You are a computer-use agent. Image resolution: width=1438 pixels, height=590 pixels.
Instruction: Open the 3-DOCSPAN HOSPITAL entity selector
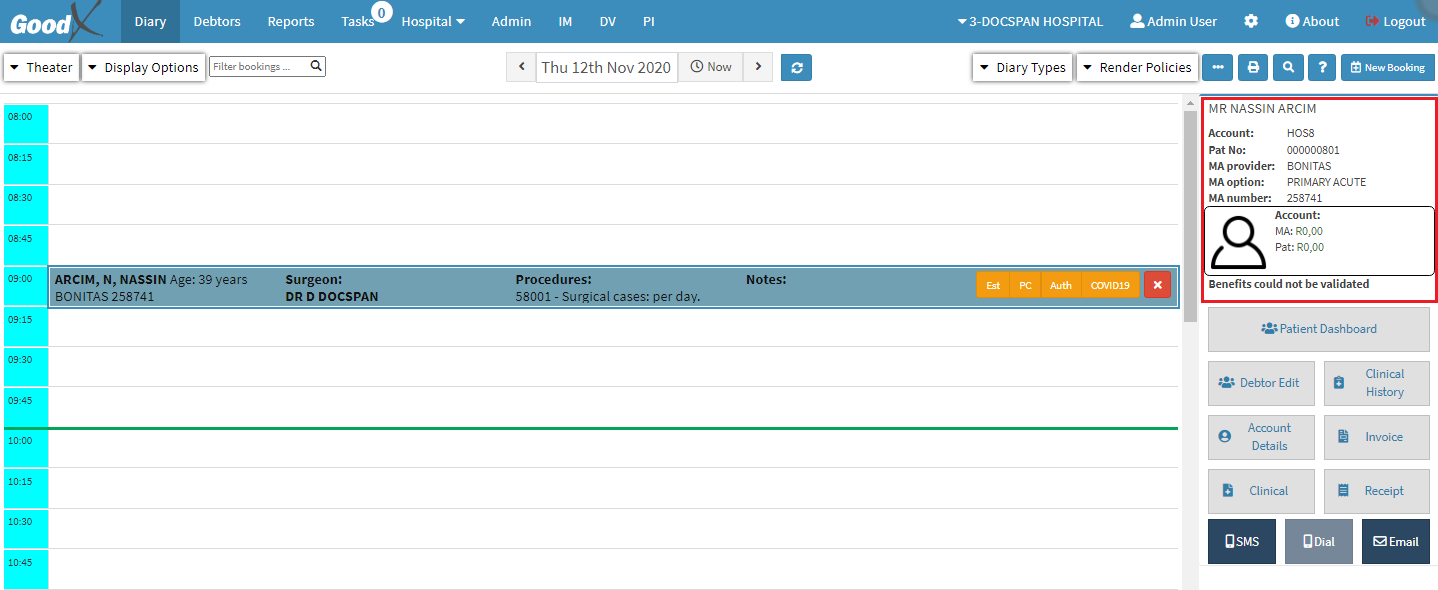[1030, 21]
